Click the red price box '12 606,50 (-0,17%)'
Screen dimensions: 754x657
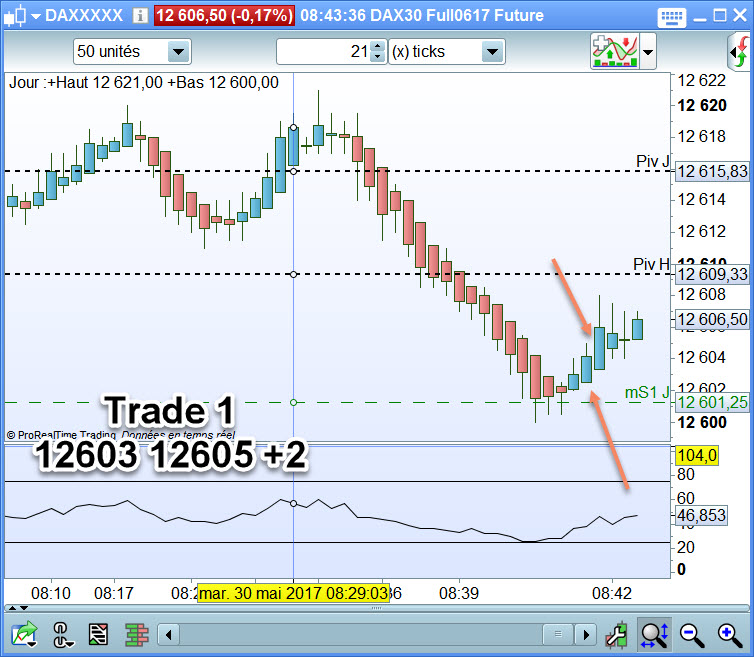click(x=224, y=15)
